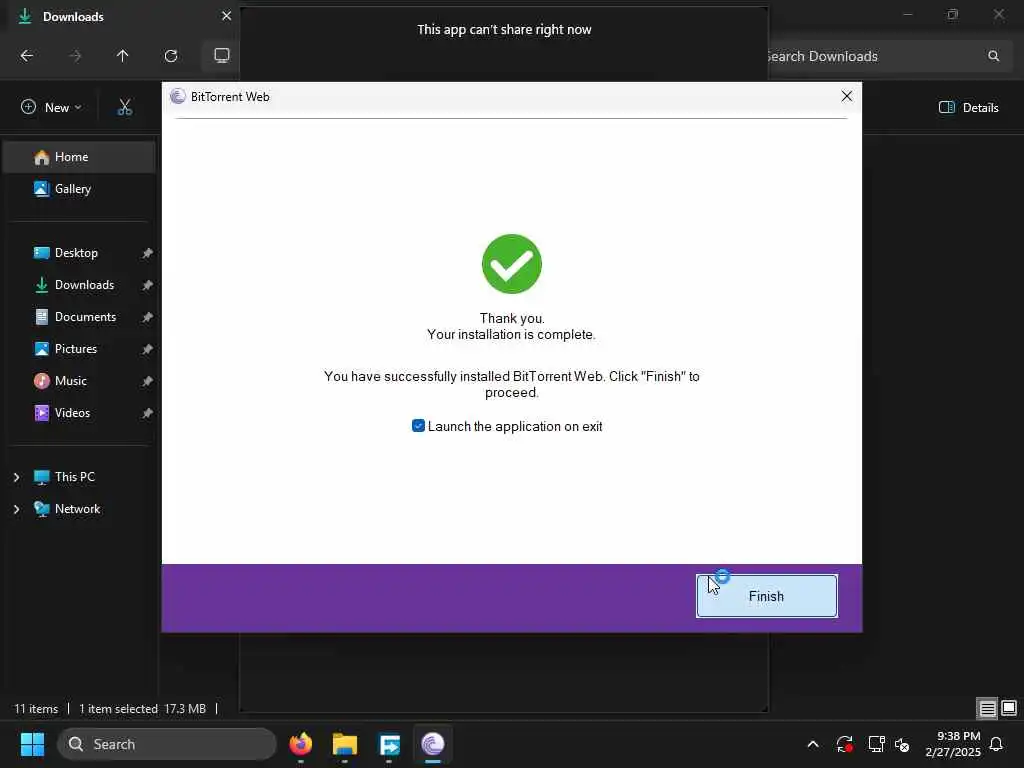This screenshot has height=768, width=1024.
Task: Click the This PC monitor icon in address bar
Action: 222,56
